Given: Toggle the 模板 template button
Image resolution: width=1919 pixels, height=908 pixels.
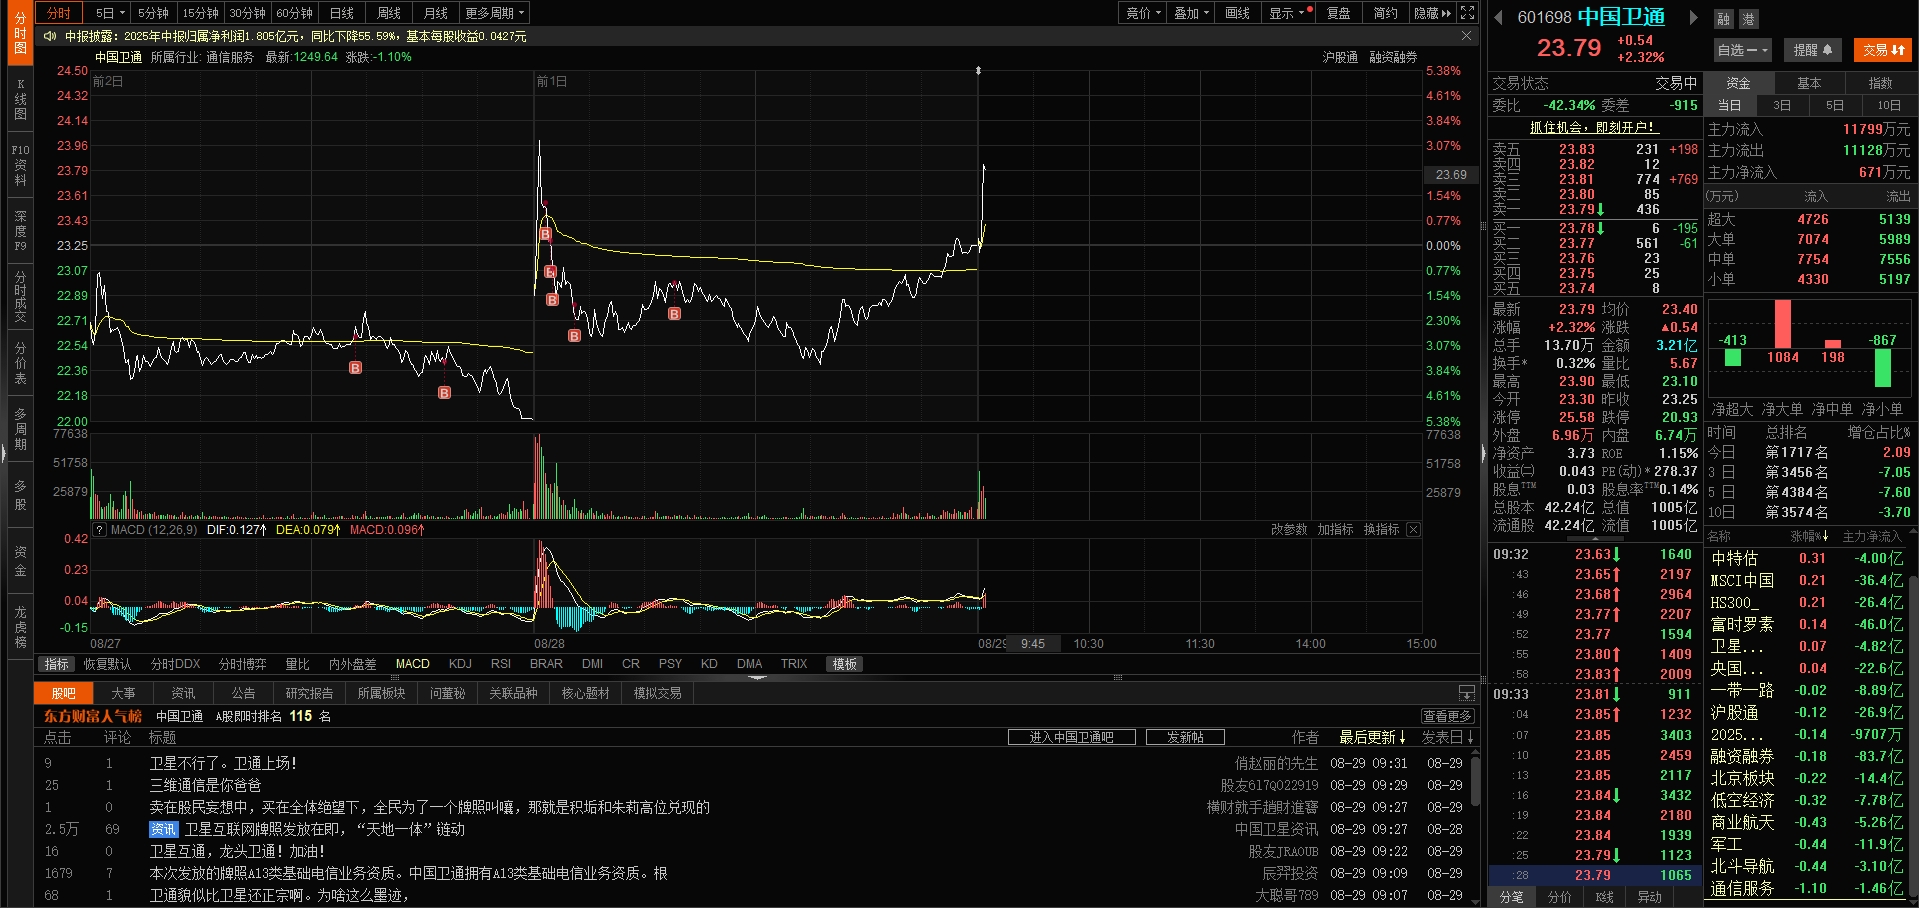Looking at the screenshot, I should coord(845,664).
